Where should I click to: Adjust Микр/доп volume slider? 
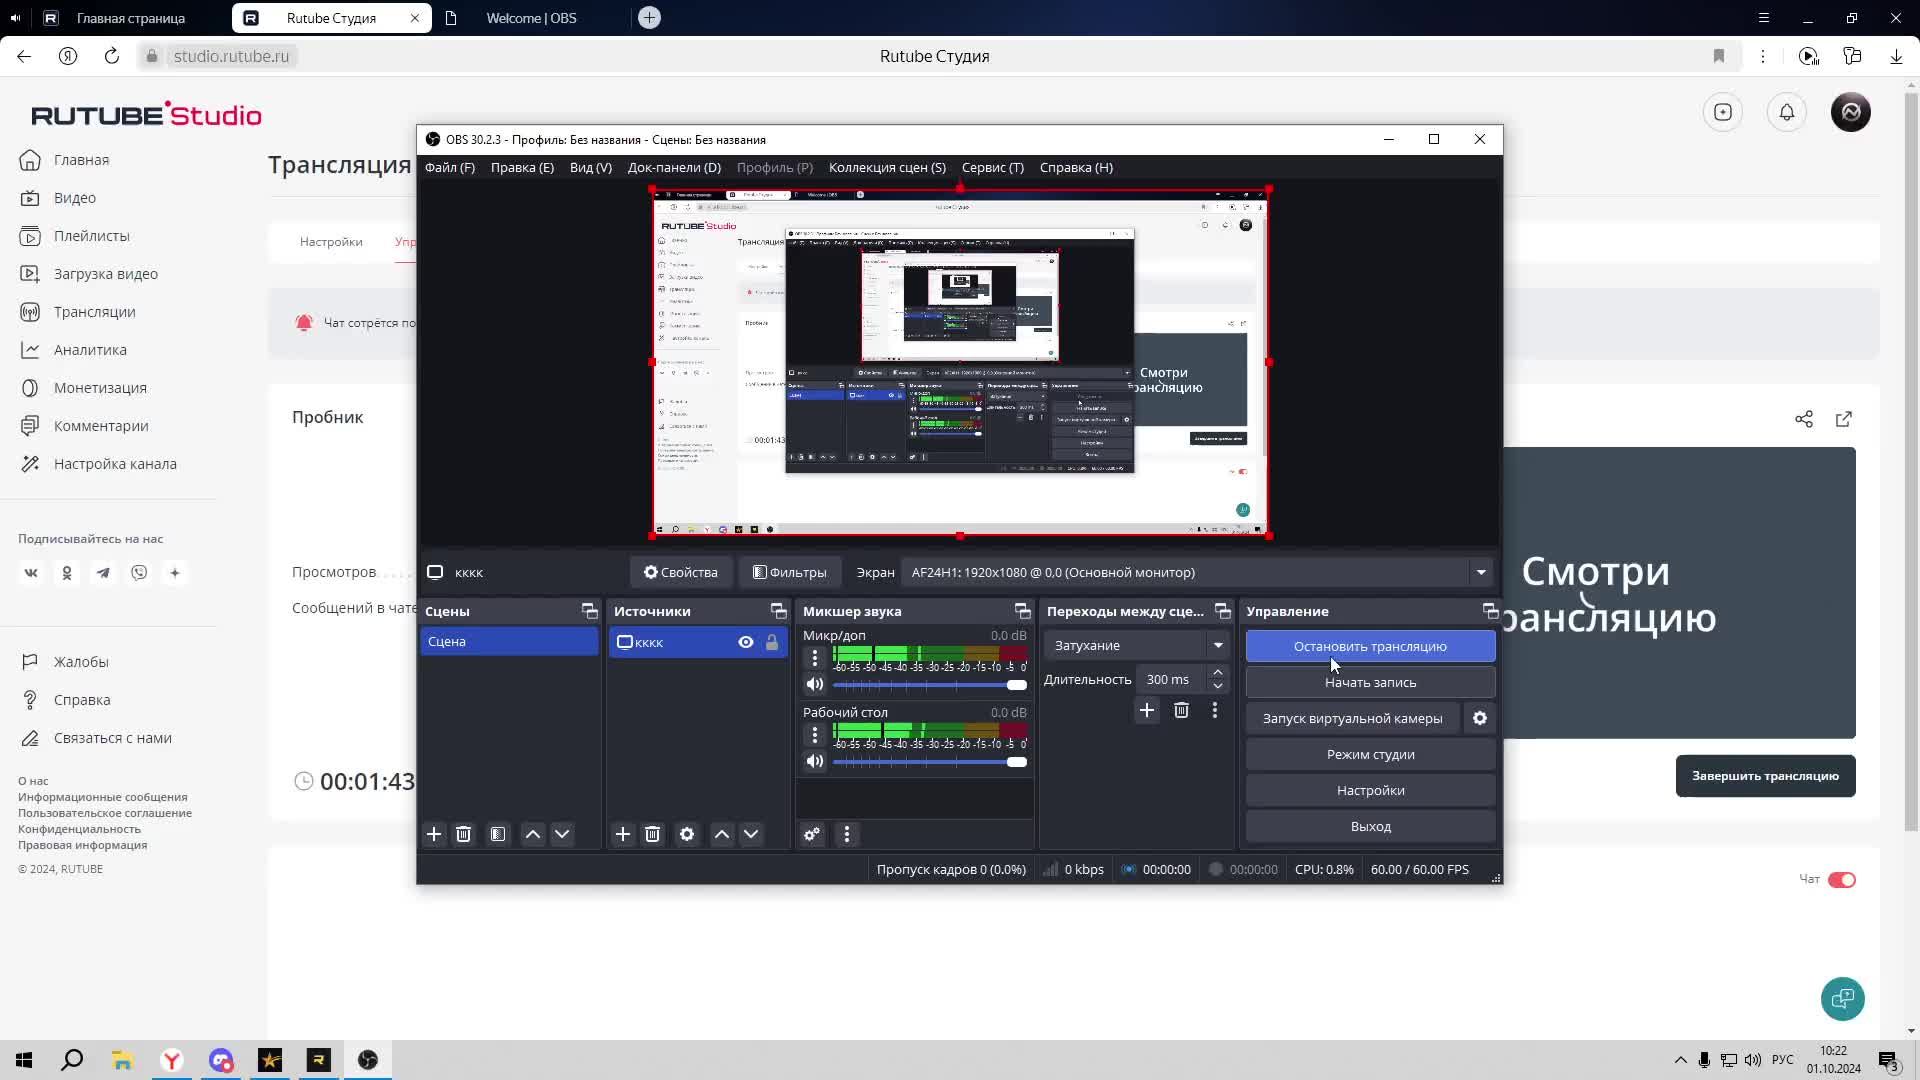(930, 685)
